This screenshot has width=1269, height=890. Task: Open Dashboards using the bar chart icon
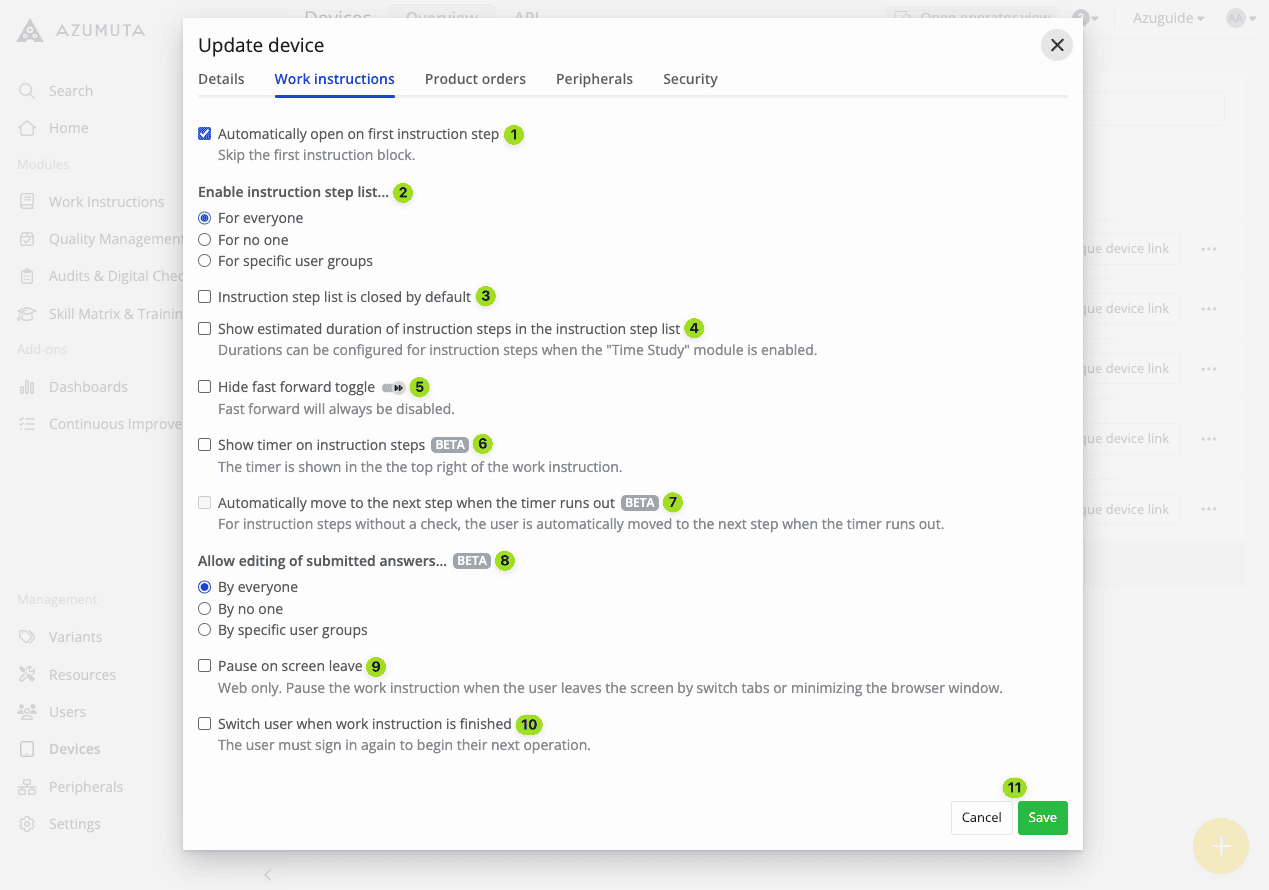(27, 387)
